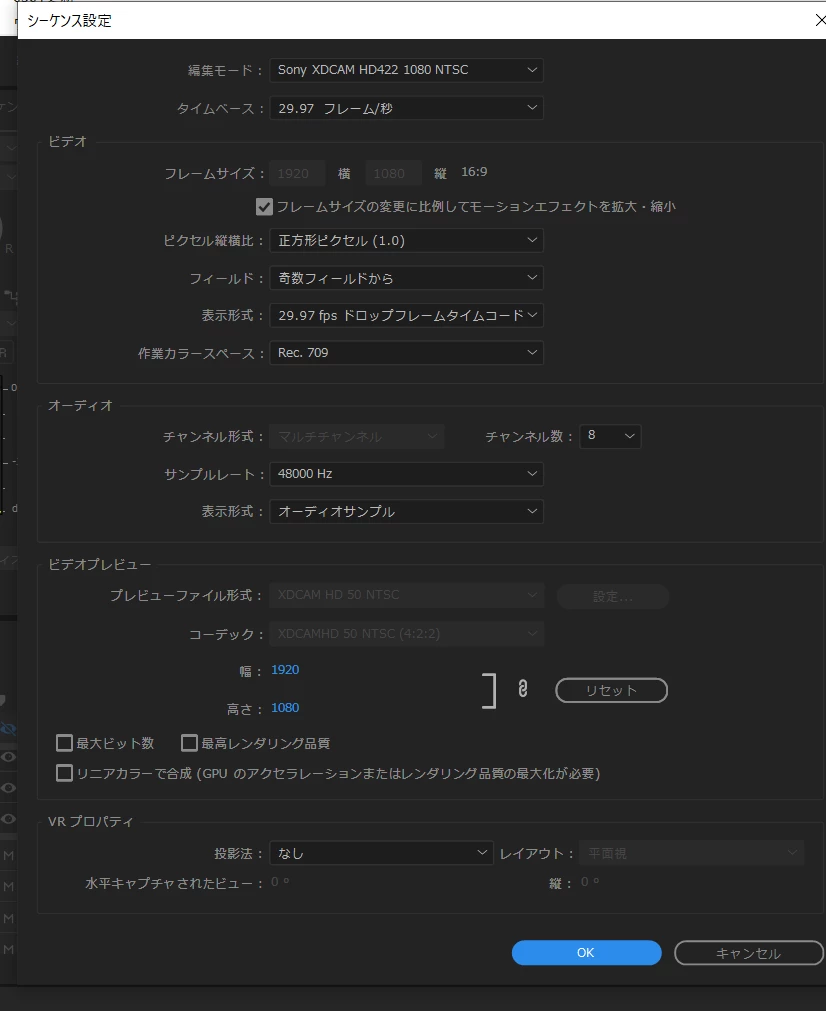
Task: Click the シーケンス設定 title text
Action: (69, 21)
